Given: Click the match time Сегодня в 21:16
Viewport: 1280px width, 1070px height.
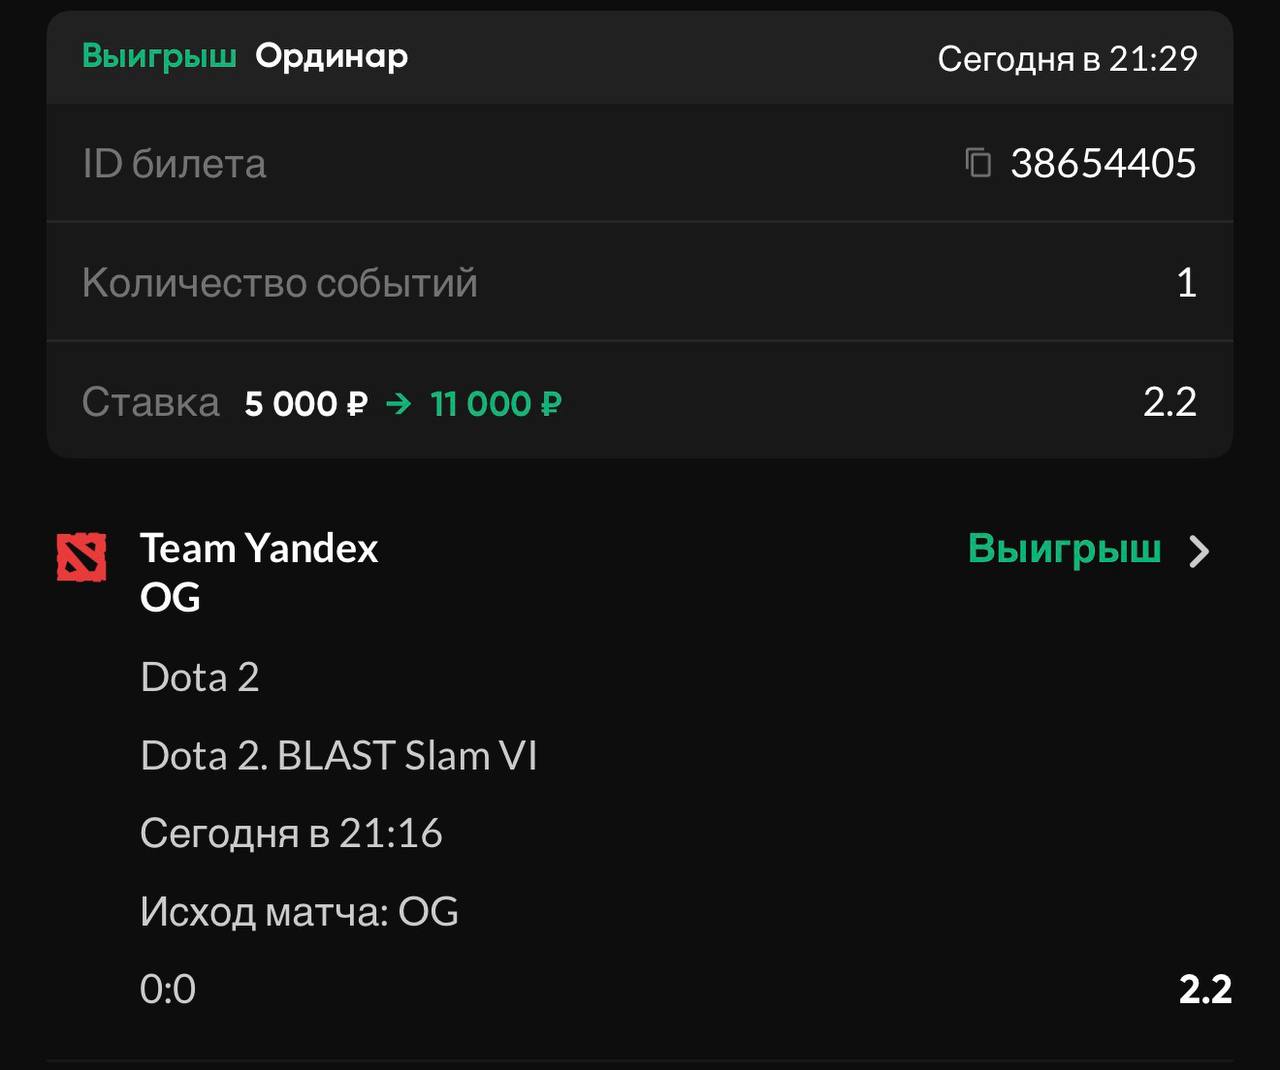Looking at the screenshot, I should tap(291, 833).
